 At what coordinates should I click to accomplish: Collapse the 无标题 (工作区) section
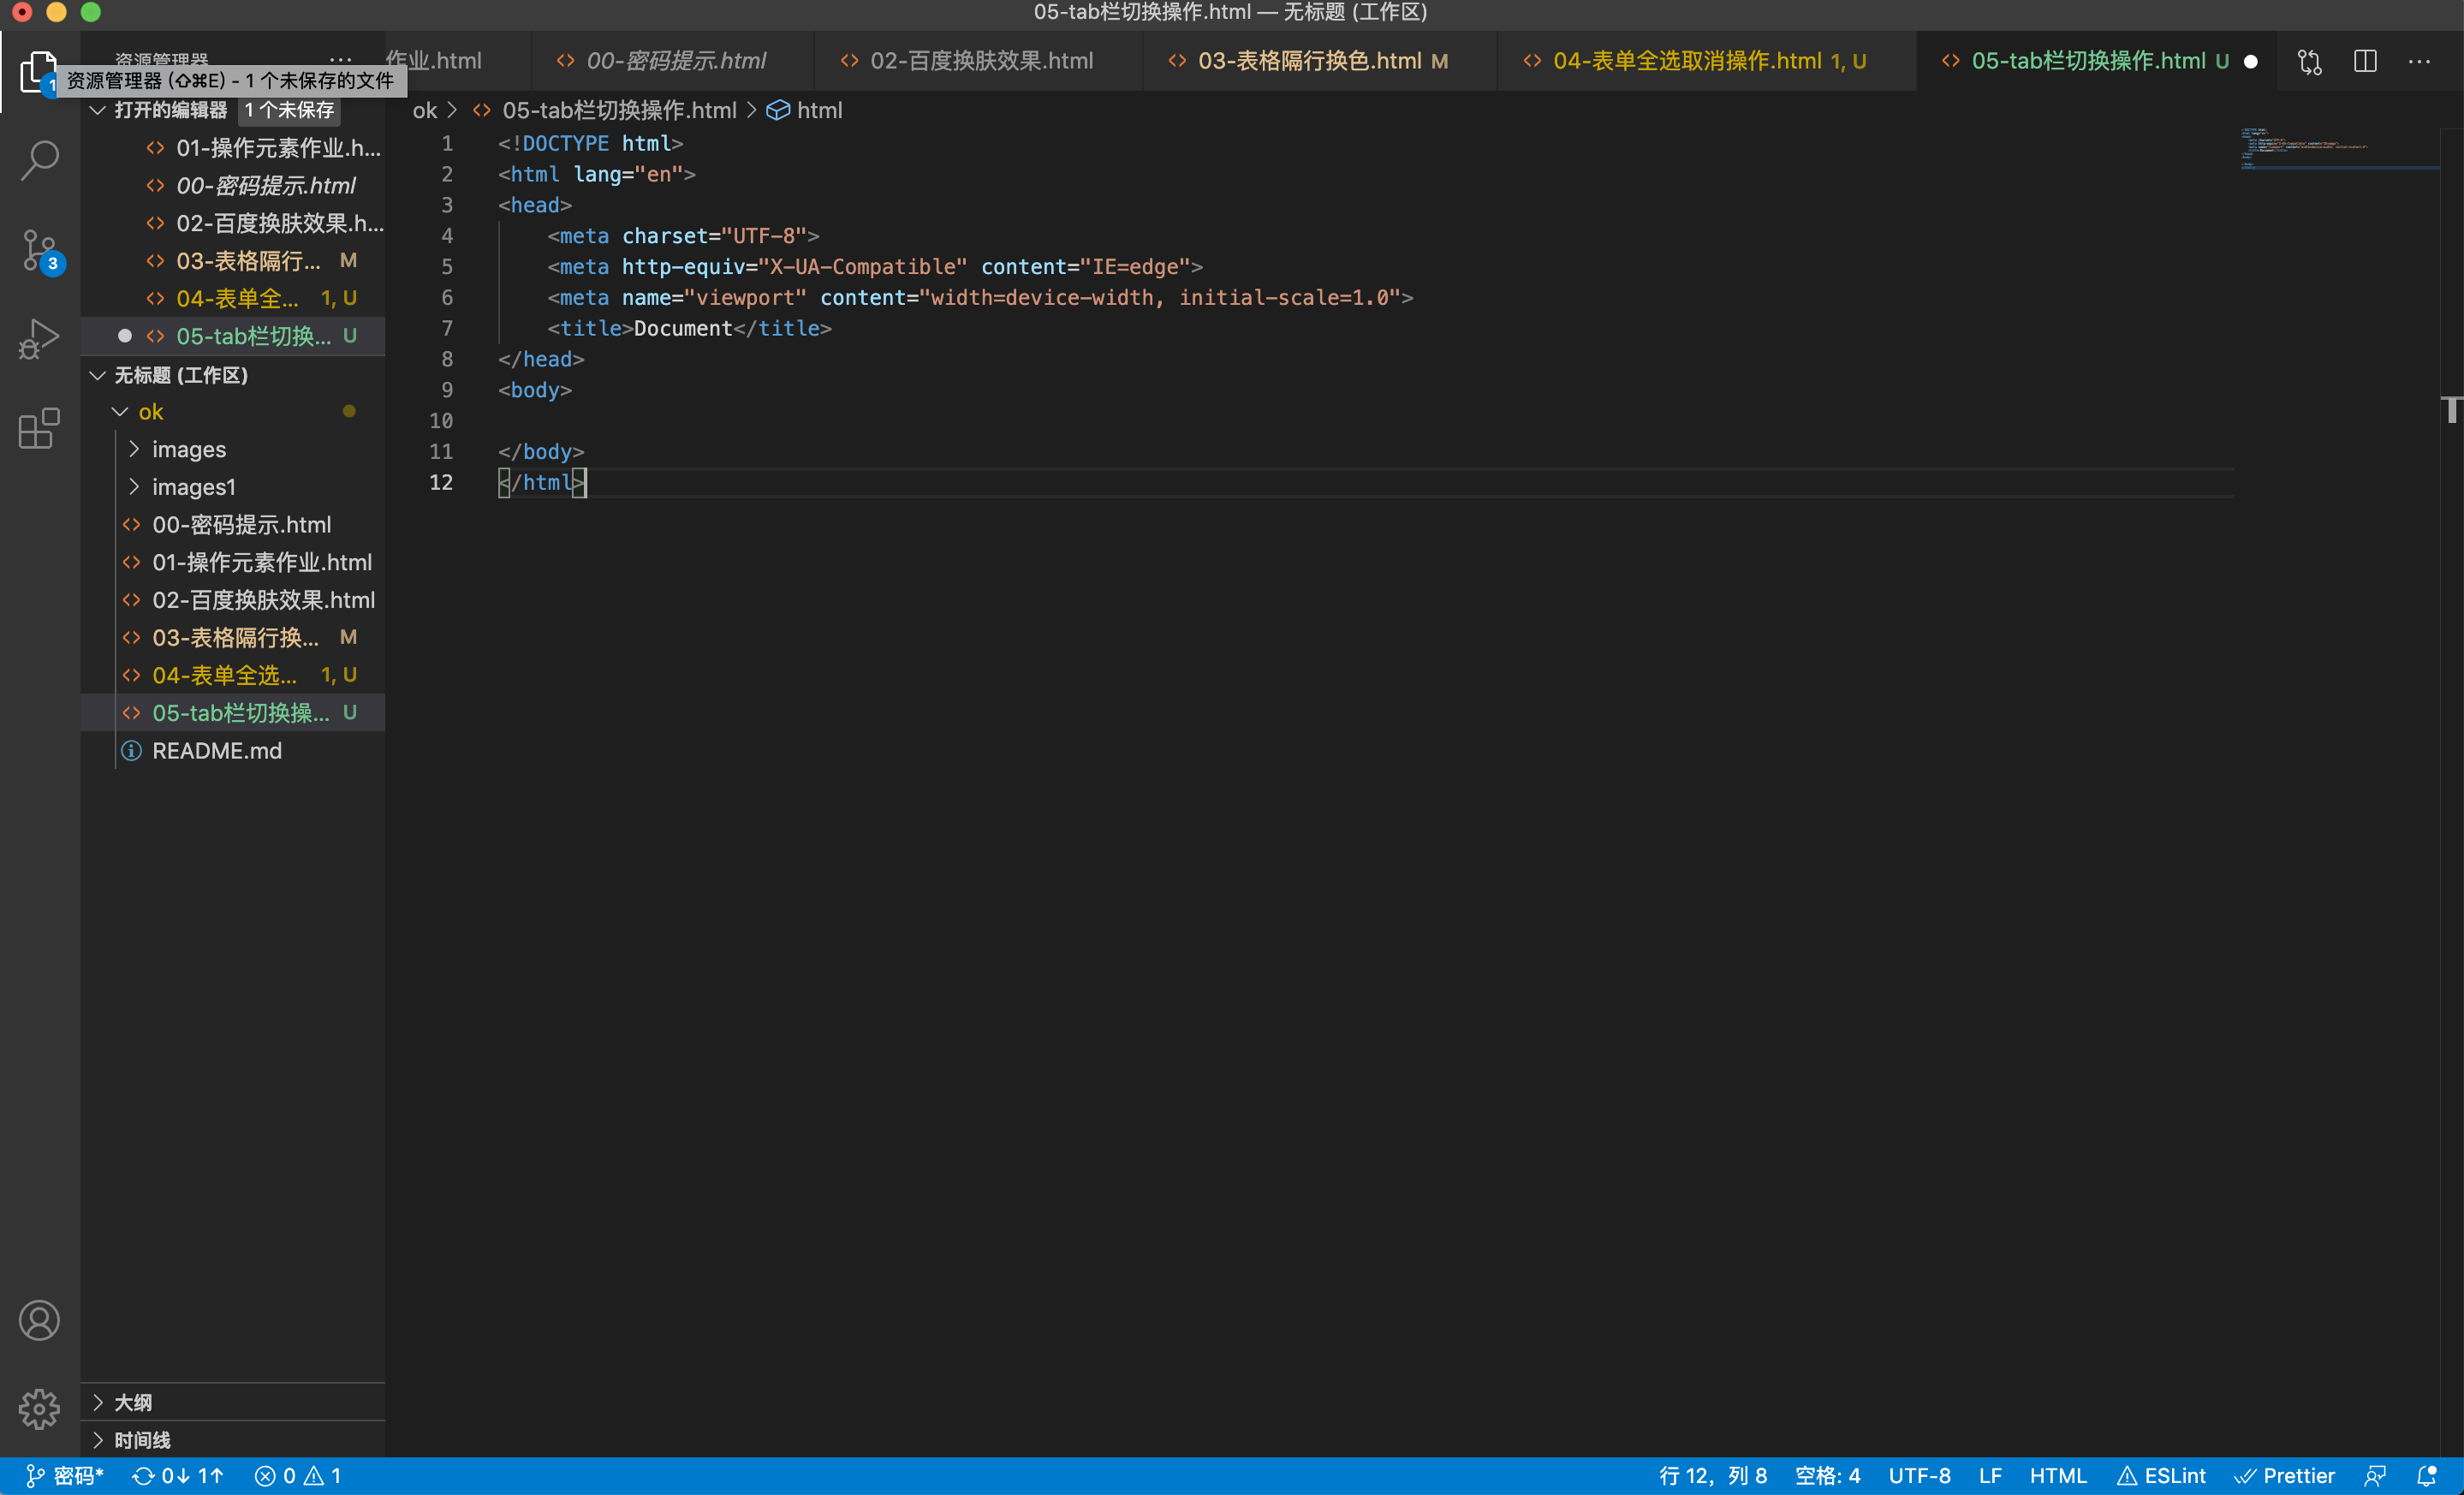(x=97, y=375)
